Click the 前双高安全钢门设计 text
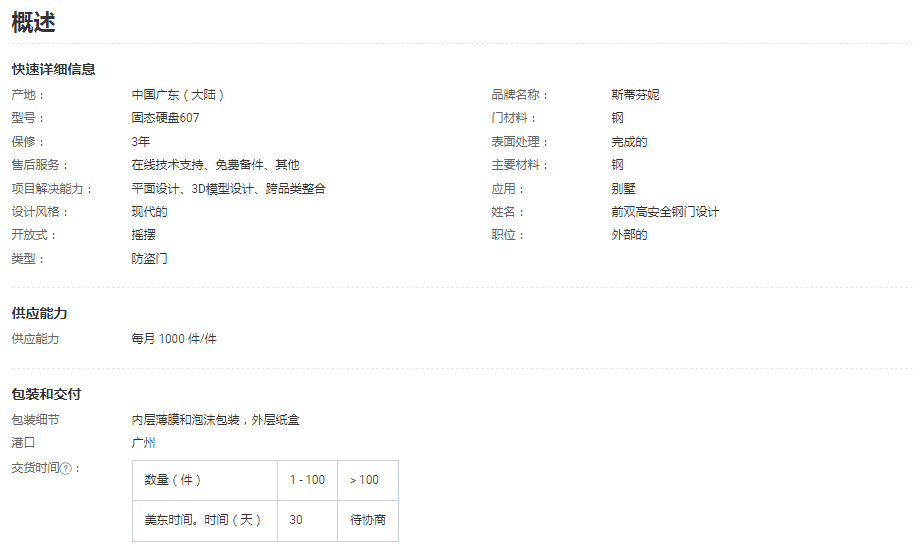The image size is (914, 558). tap(665, 212)
